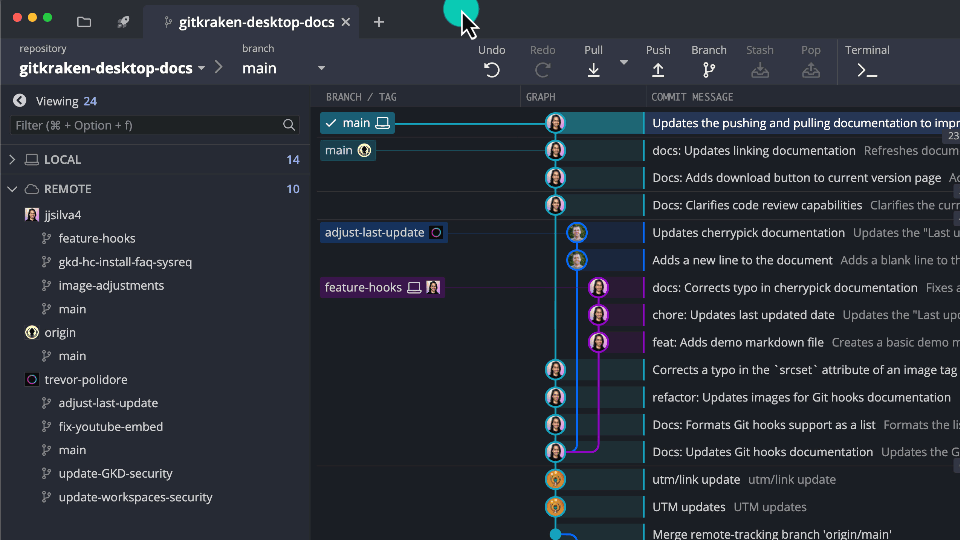Expand the LOCAL branches section
Screen dimensions: 960x540
12,160
